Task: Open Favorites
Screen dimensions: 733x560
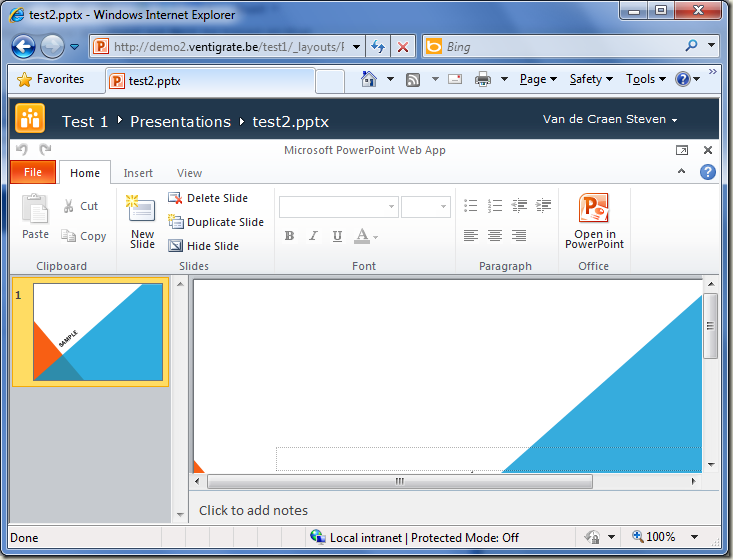Action: click(x=50, y=79)
